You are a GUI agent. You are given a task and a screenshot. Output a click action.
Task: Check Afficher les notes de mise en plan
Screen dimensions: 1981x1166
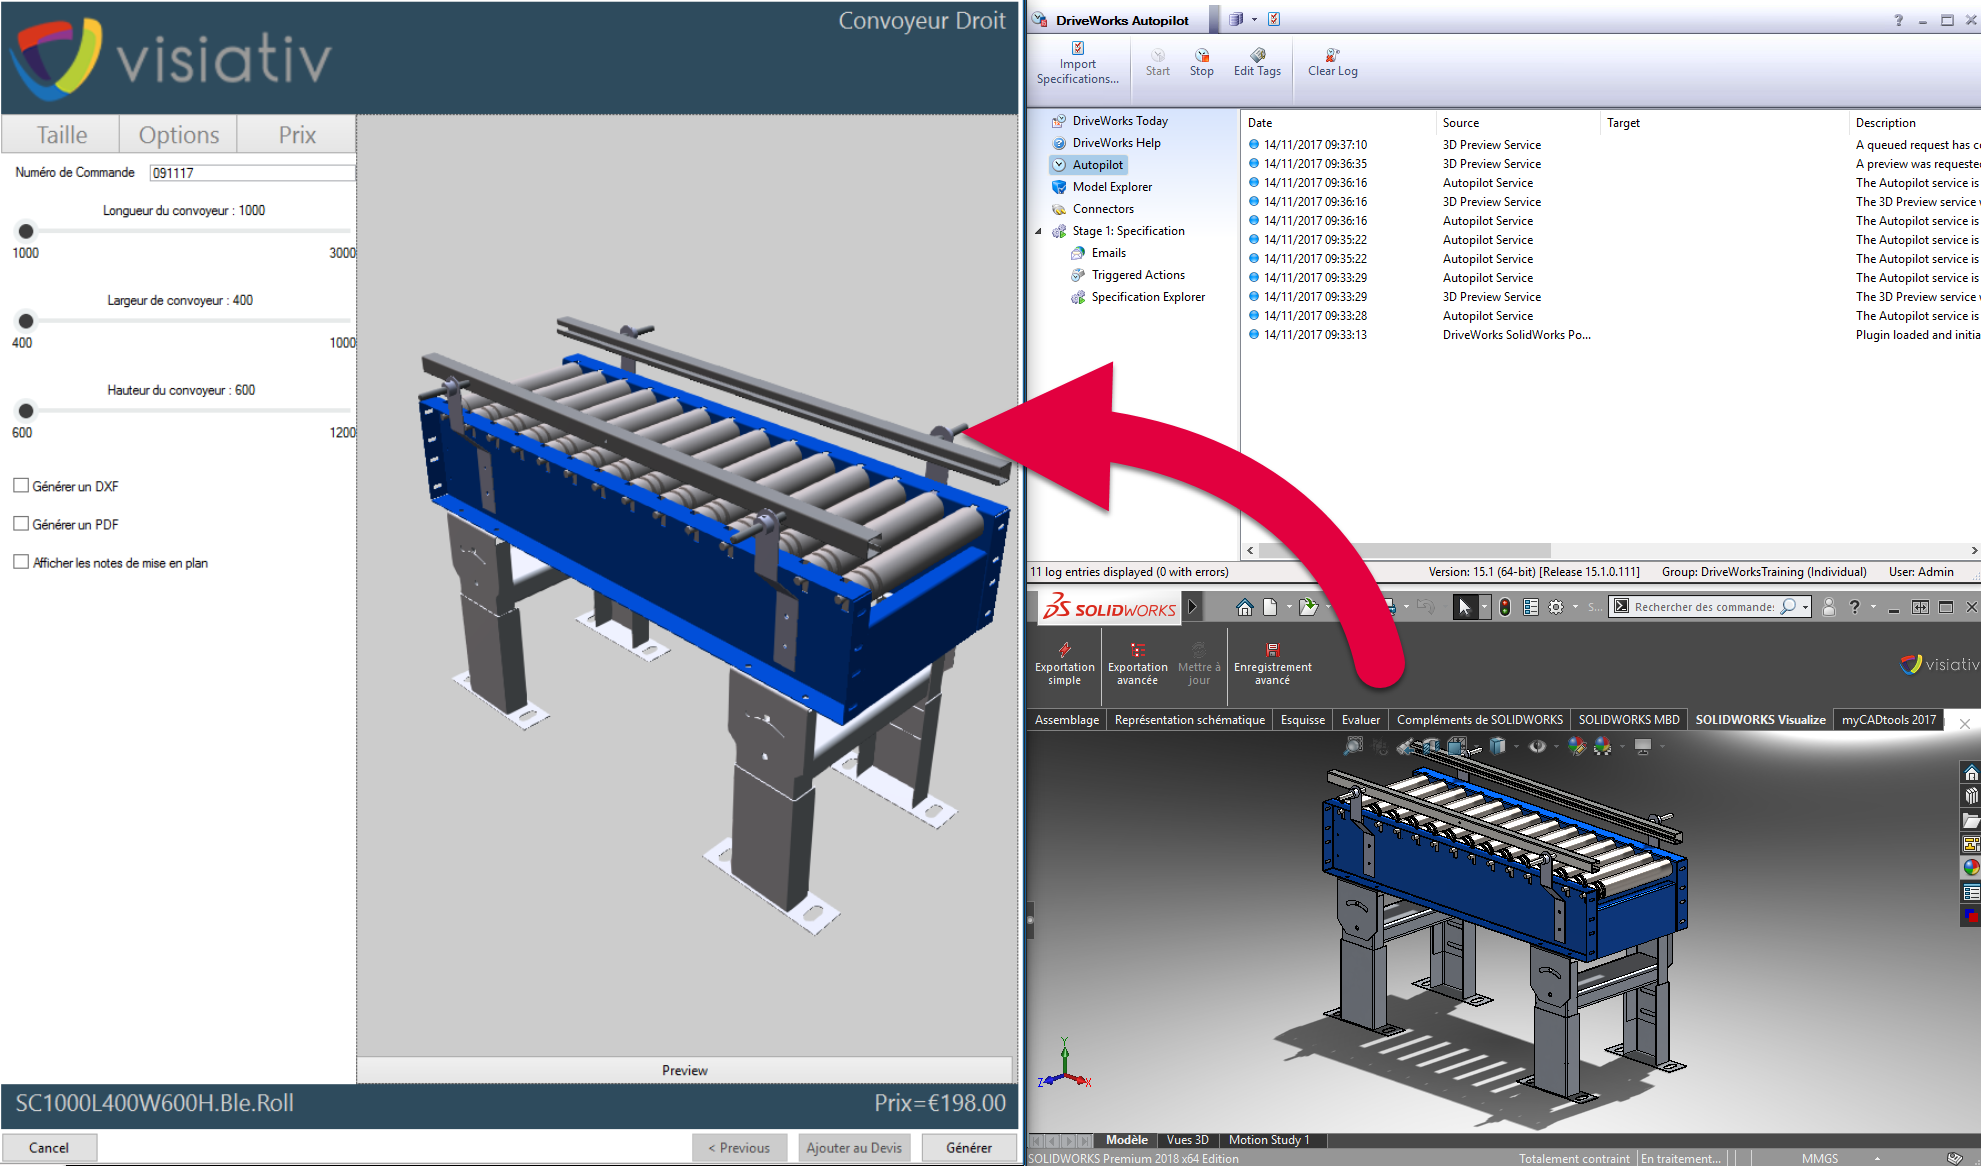pos(21,562)
